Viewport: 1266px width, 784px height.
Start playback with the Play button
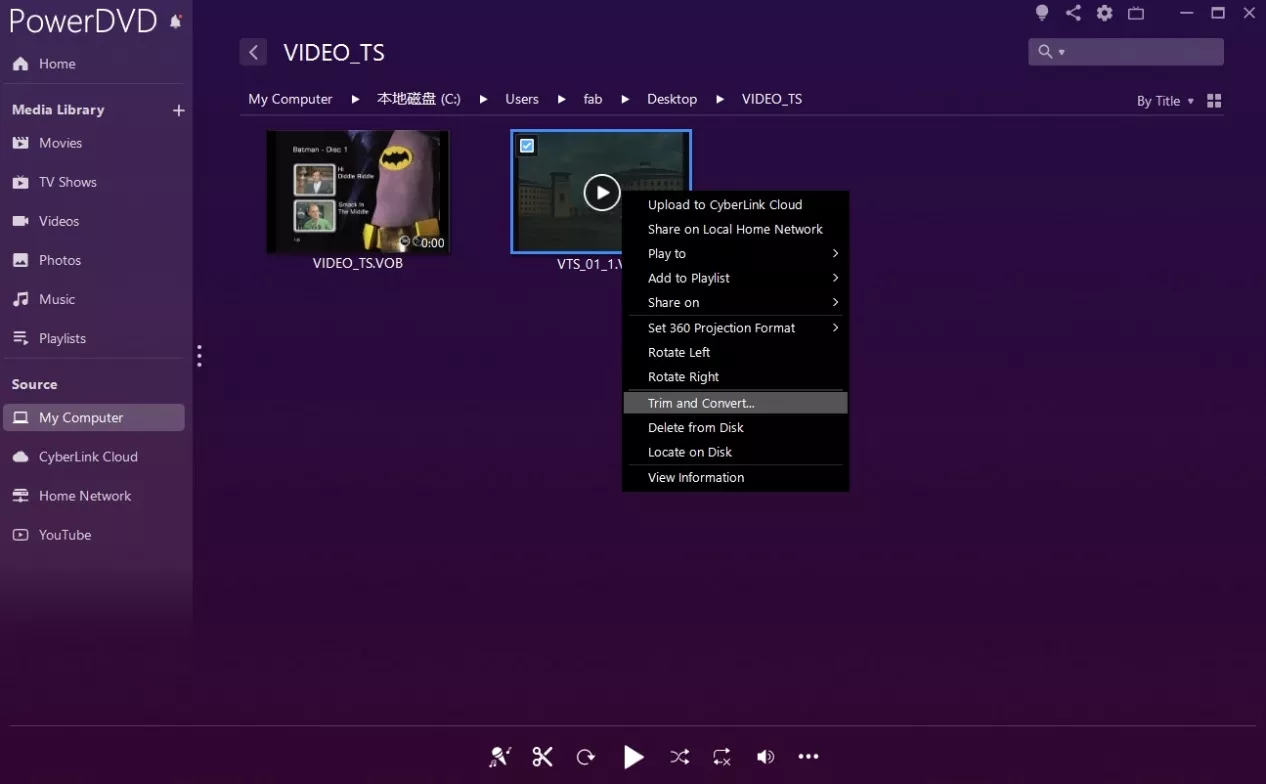point(633,757)
